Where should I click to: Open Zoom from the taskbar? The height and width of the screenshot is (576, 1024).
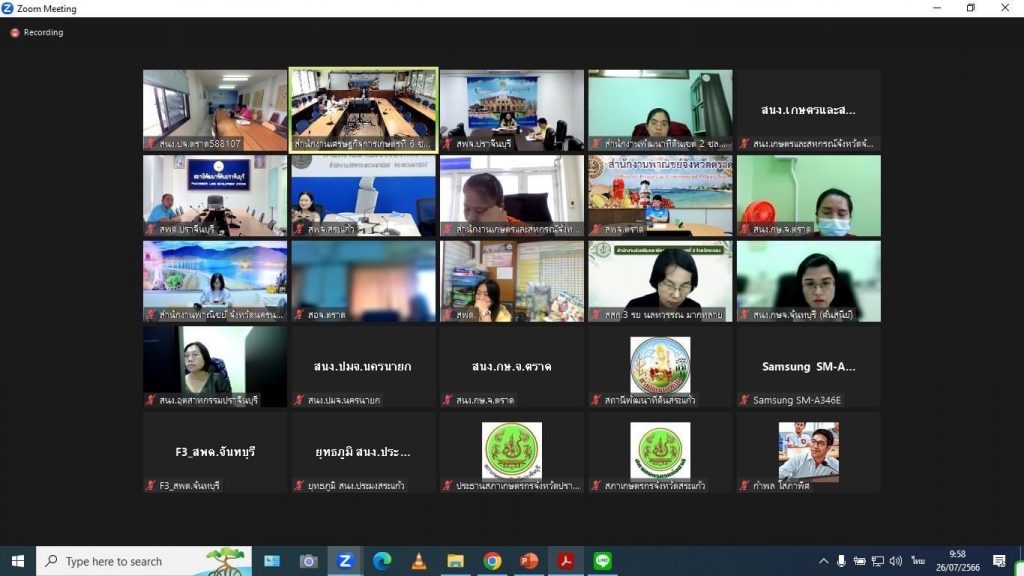[345, 561]
